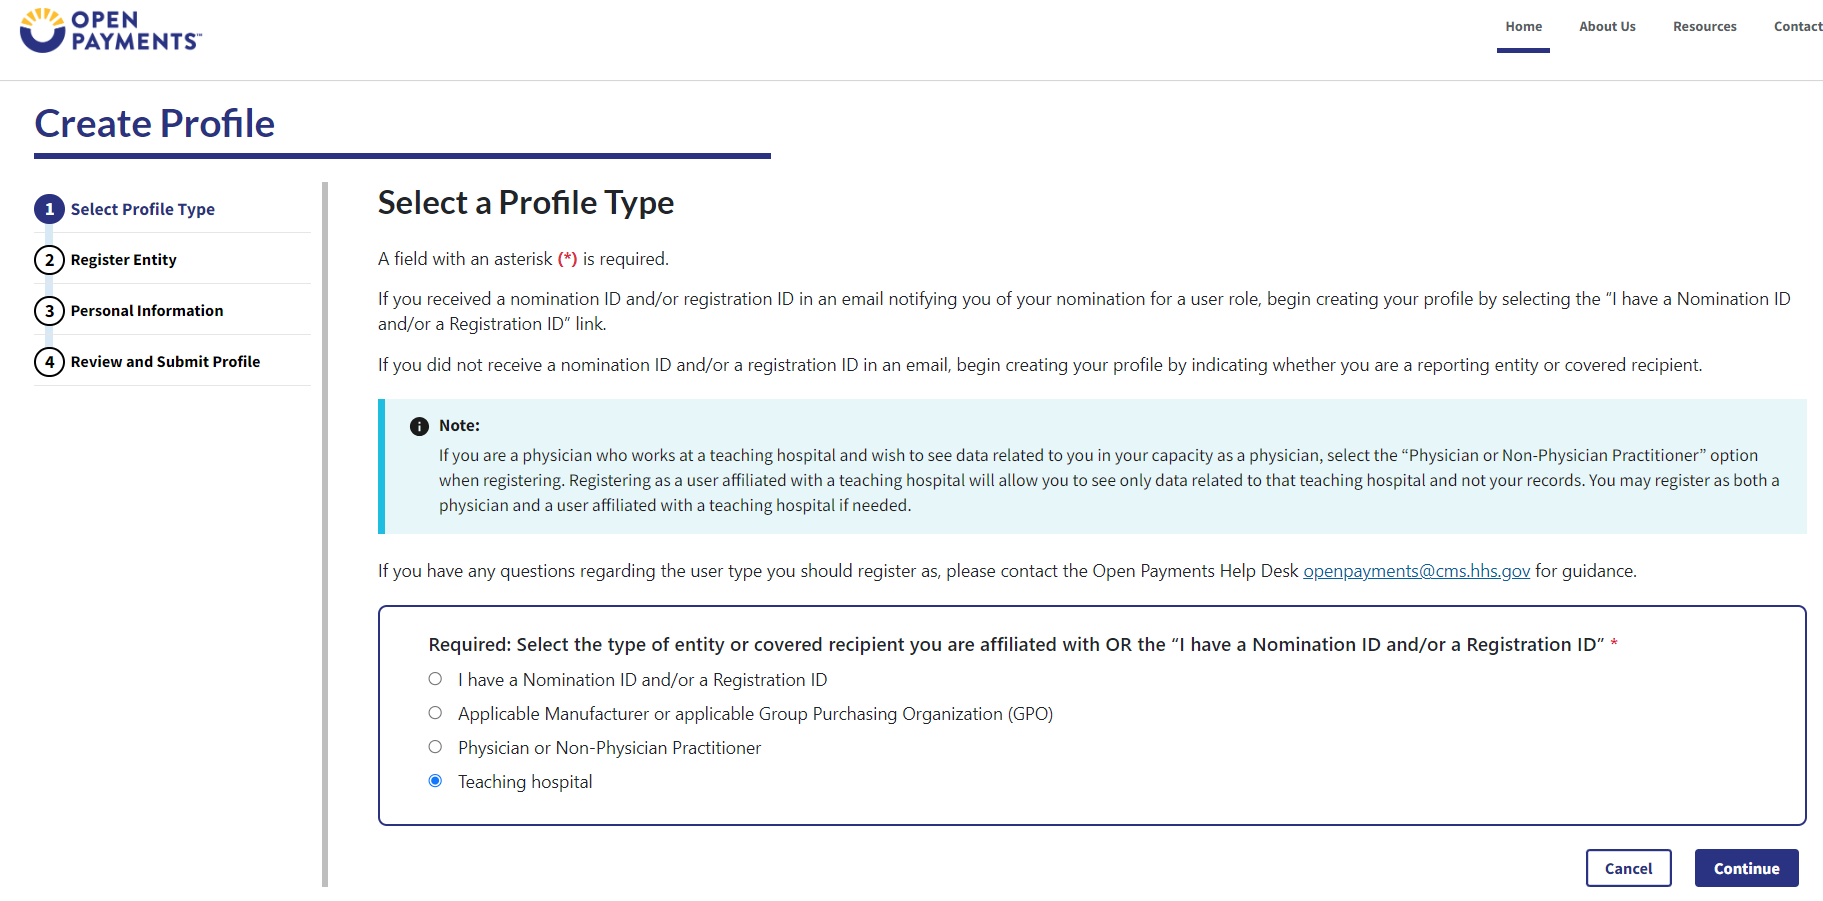Click Review and Submit Profile step
This screenshot has height=901, width=1823.
point(165,362)
